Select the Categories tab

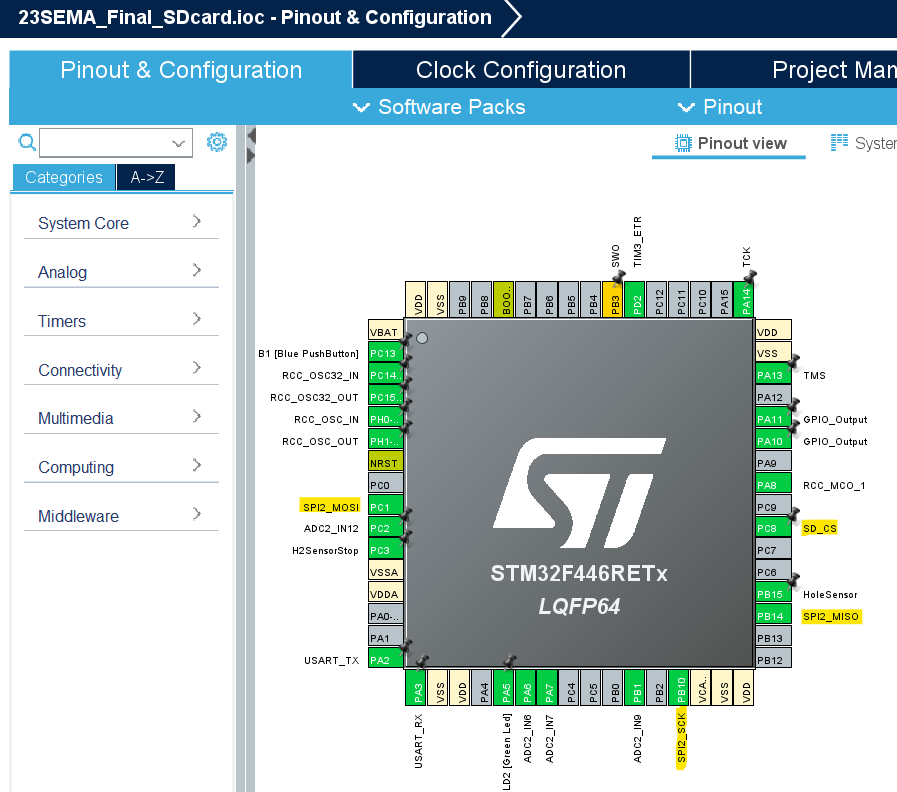pos(64,177)
